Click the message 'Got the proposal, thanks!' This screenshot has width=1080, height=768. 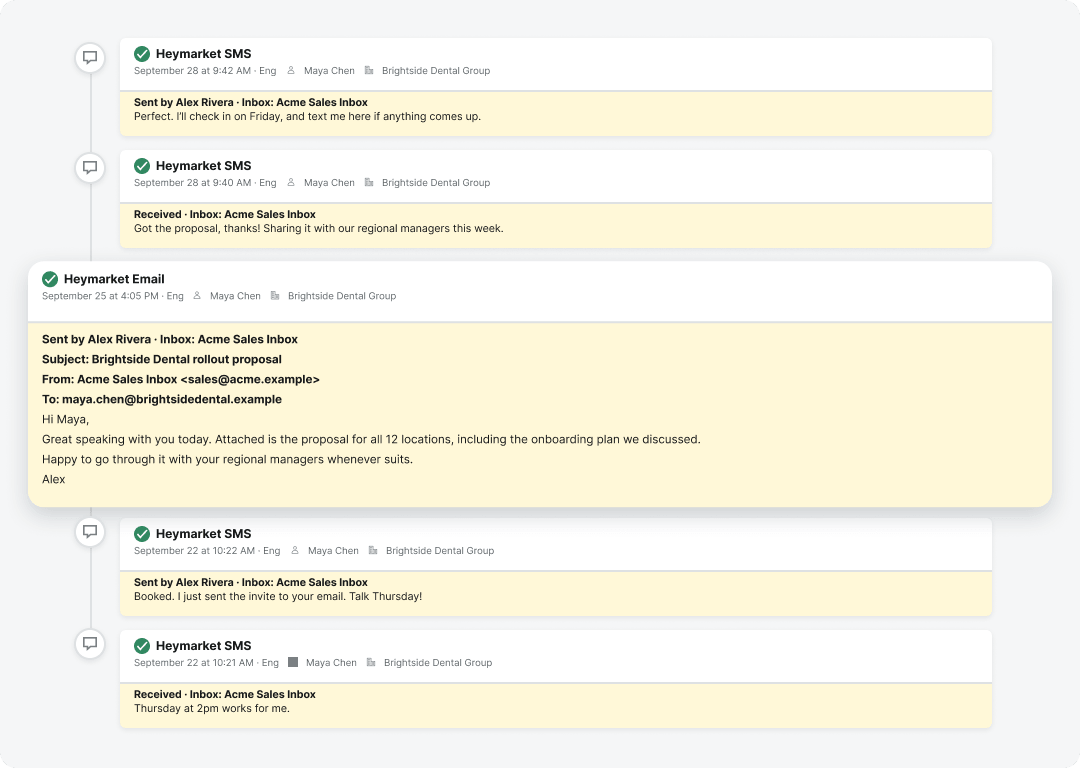(318, 229)
